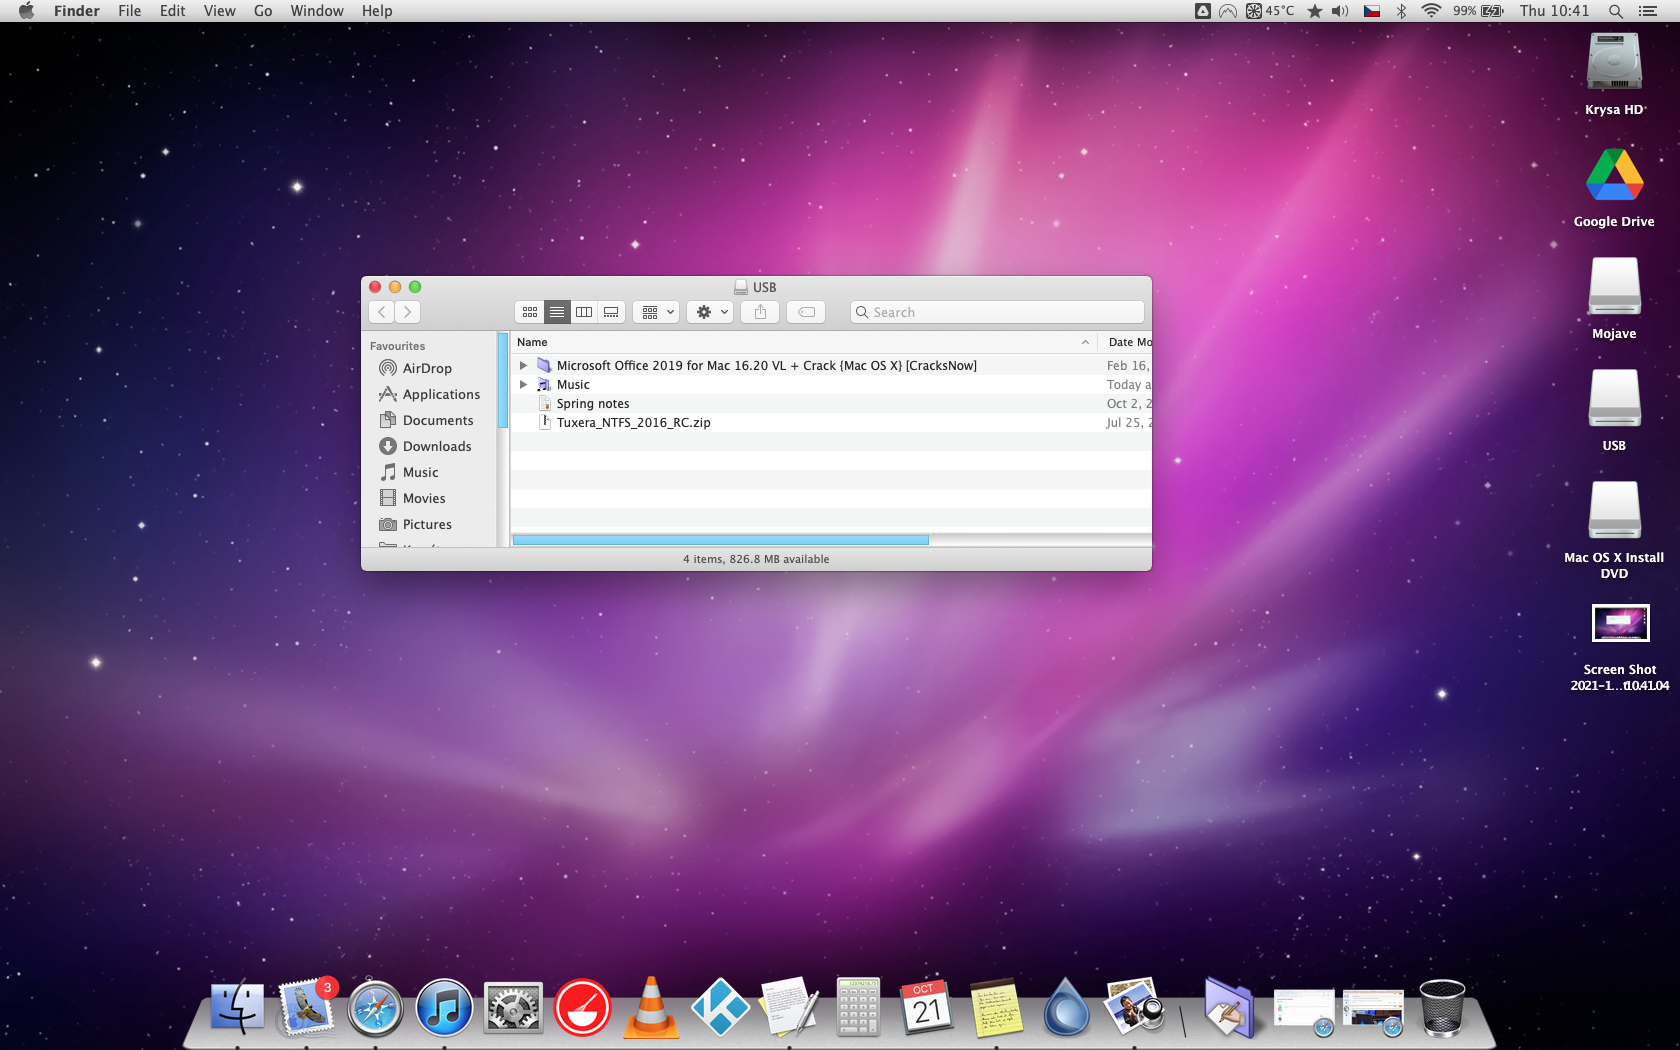Switch Finder to list view
This screenshot has width=1680, height=1050.
point(557,312)
